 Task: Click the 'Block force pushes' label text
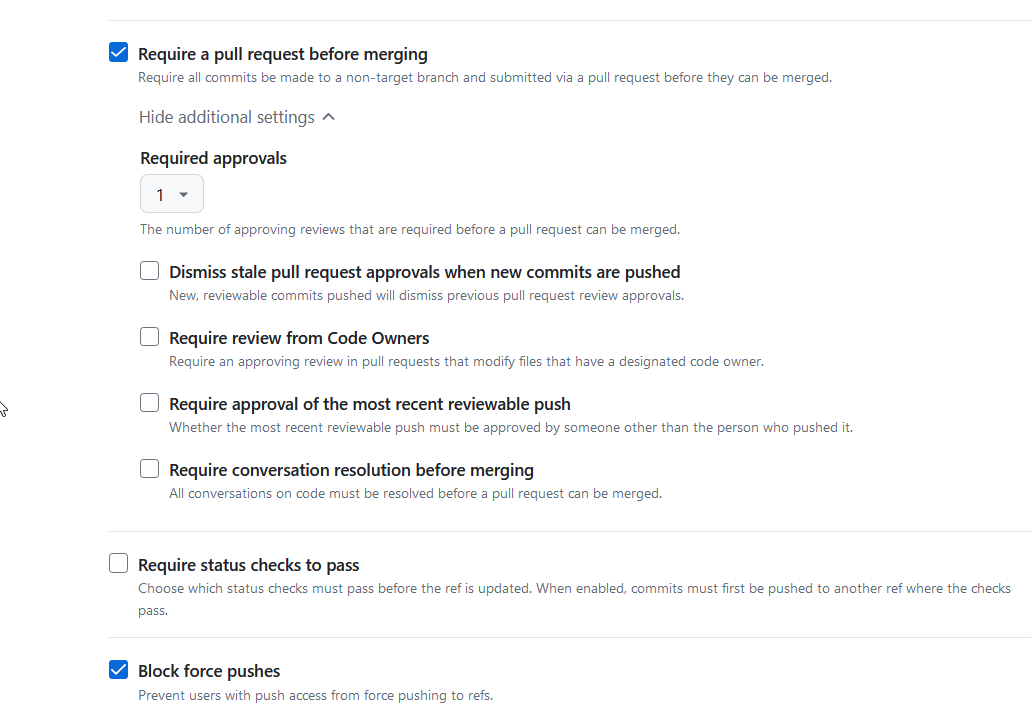(209, 671)
